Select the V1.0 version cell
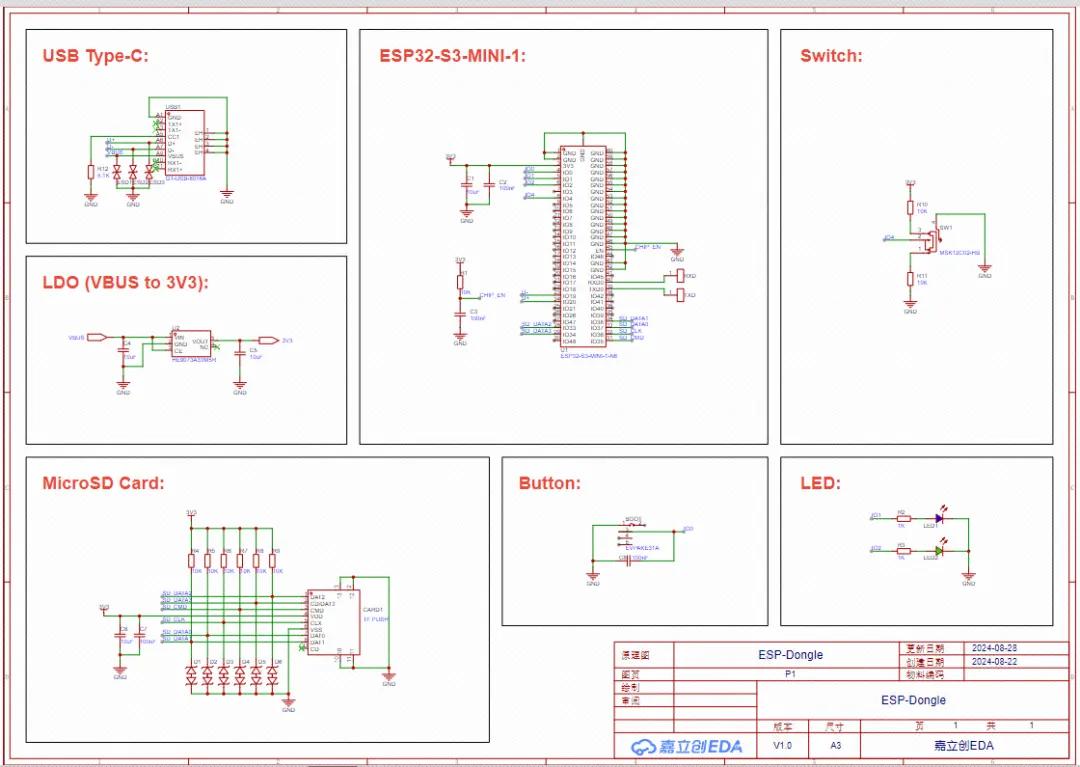 point(782,746)
